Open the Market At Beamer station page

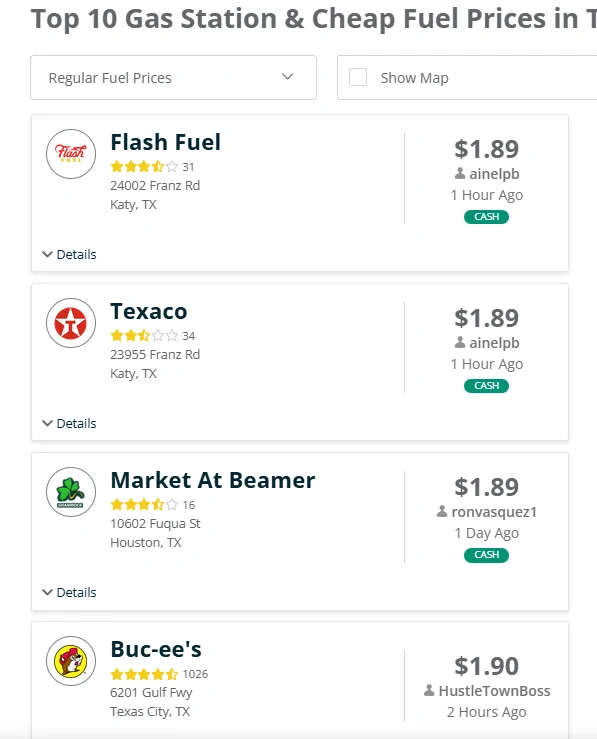coord(213,480)
